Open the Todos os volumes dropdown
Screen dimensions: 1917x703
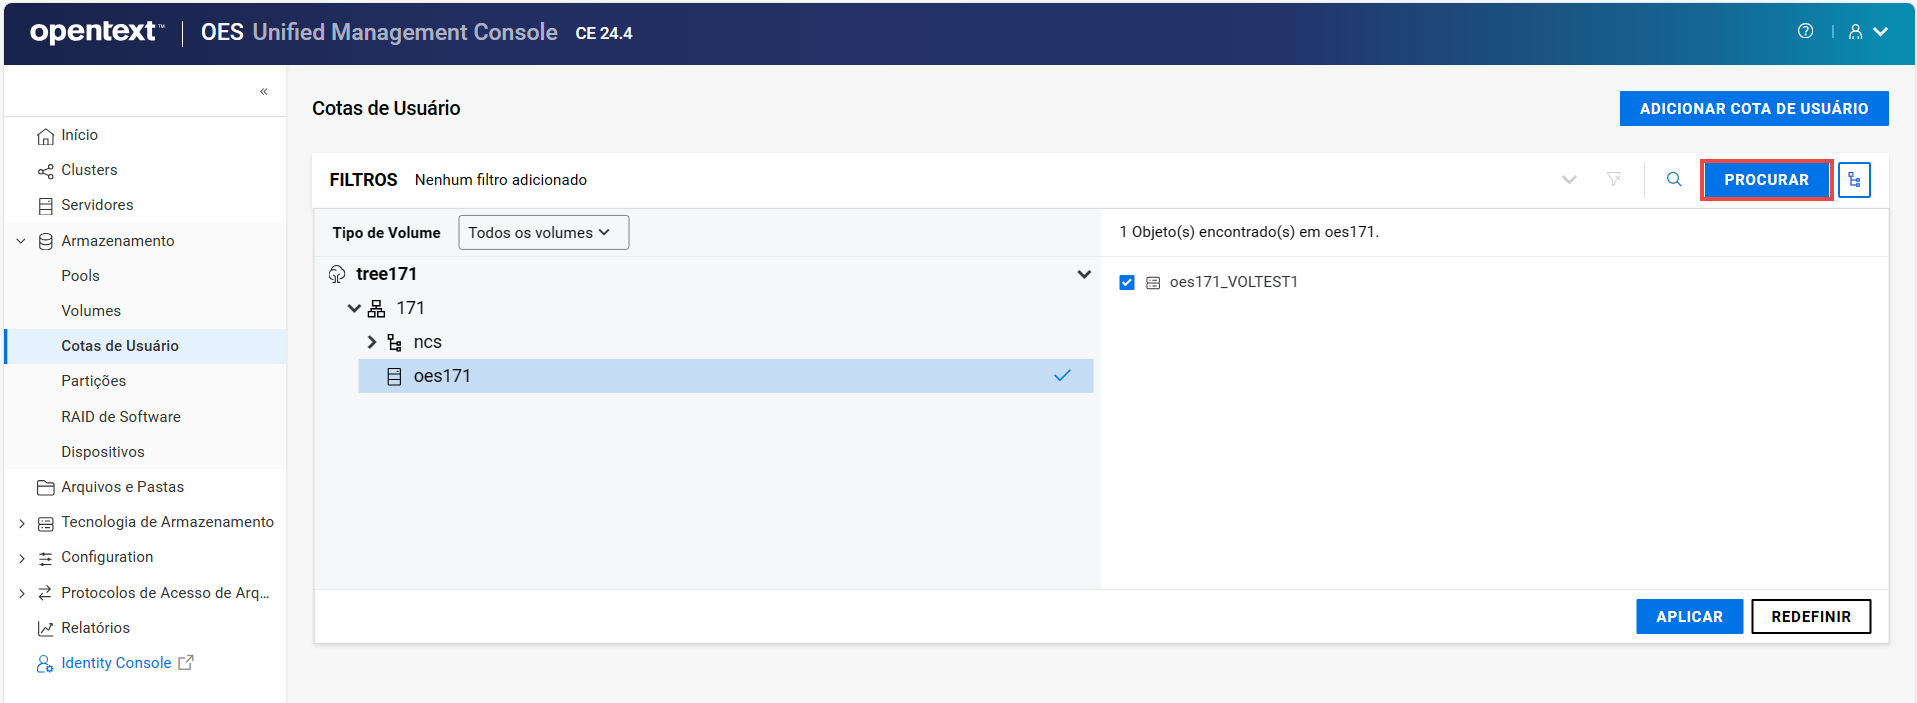543,233
